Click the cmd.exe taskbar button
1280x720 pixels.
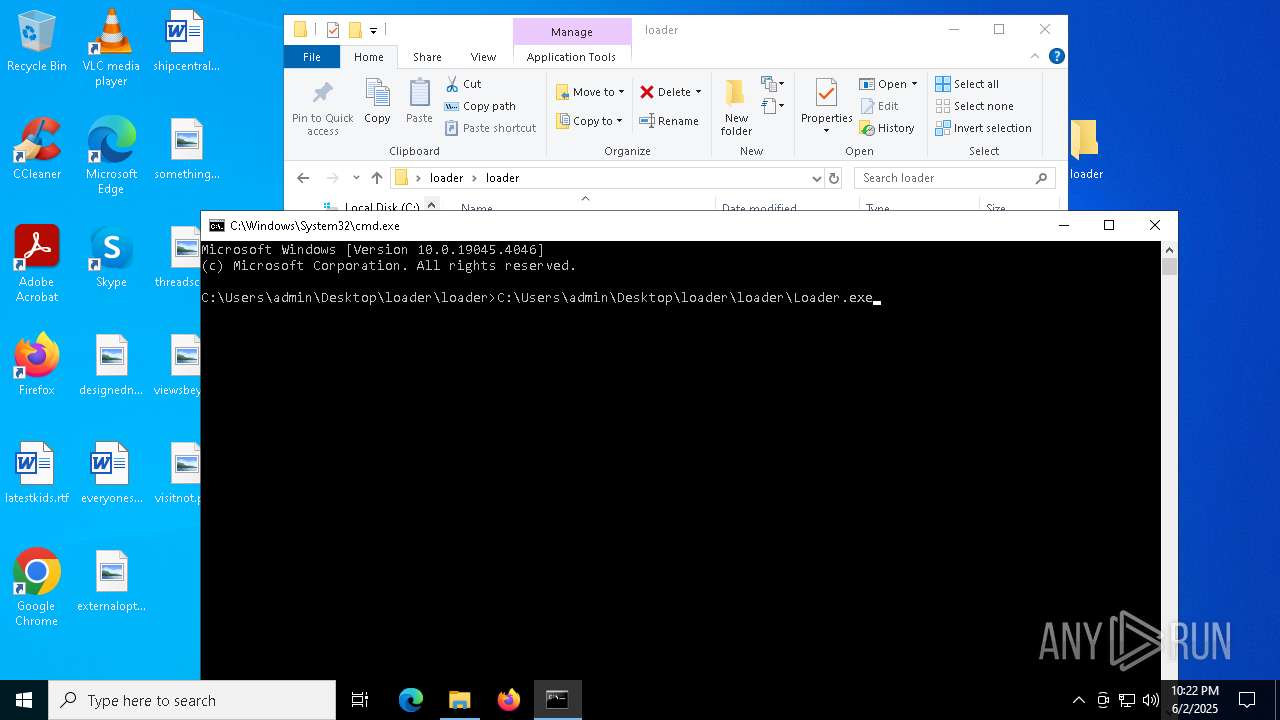557,700
